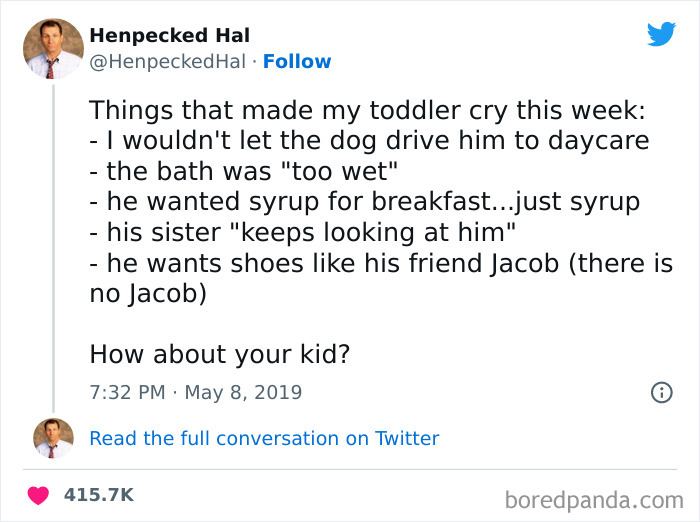Viewport: 700px width, 522px height.
Task: Click the Henpecked Hal display name
Action: [x=170, y=36]
